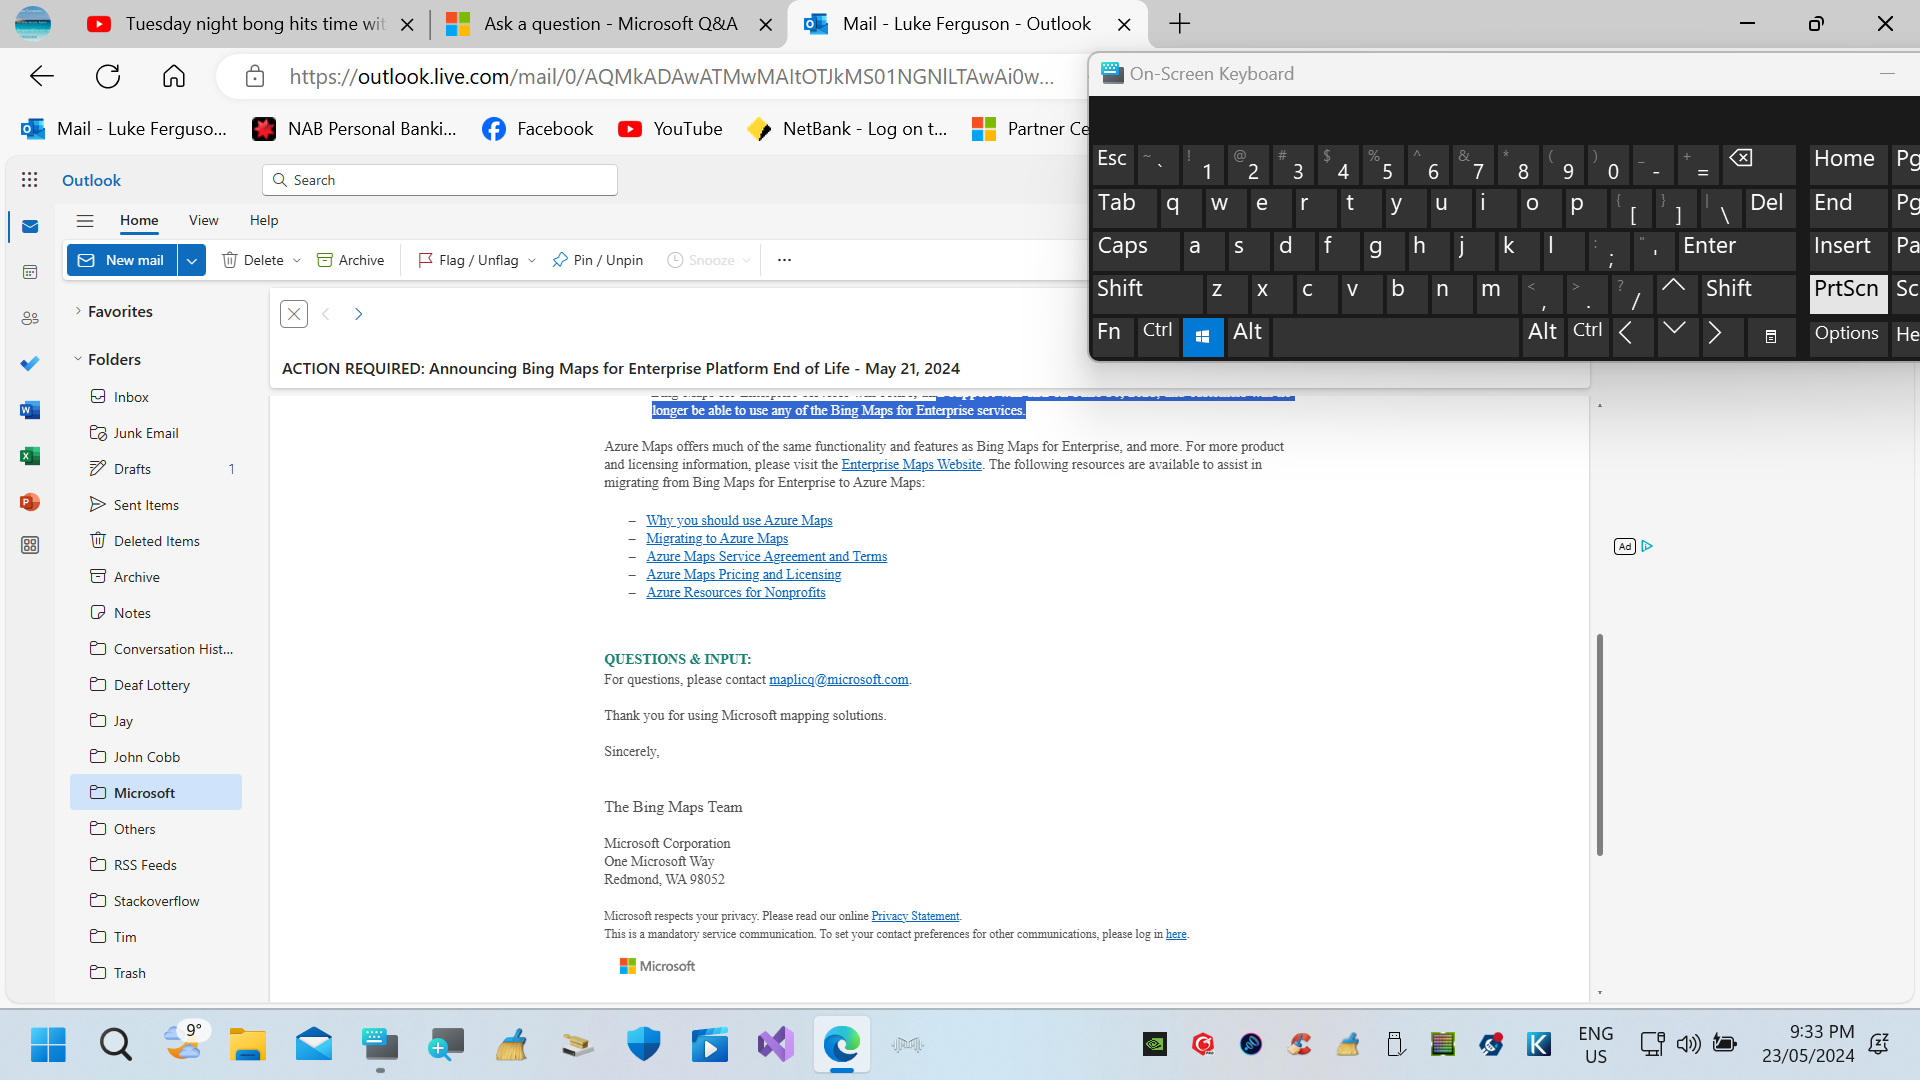Close the open email with X icon
The image size is (1920, 1080).
(x=294, y=314)
